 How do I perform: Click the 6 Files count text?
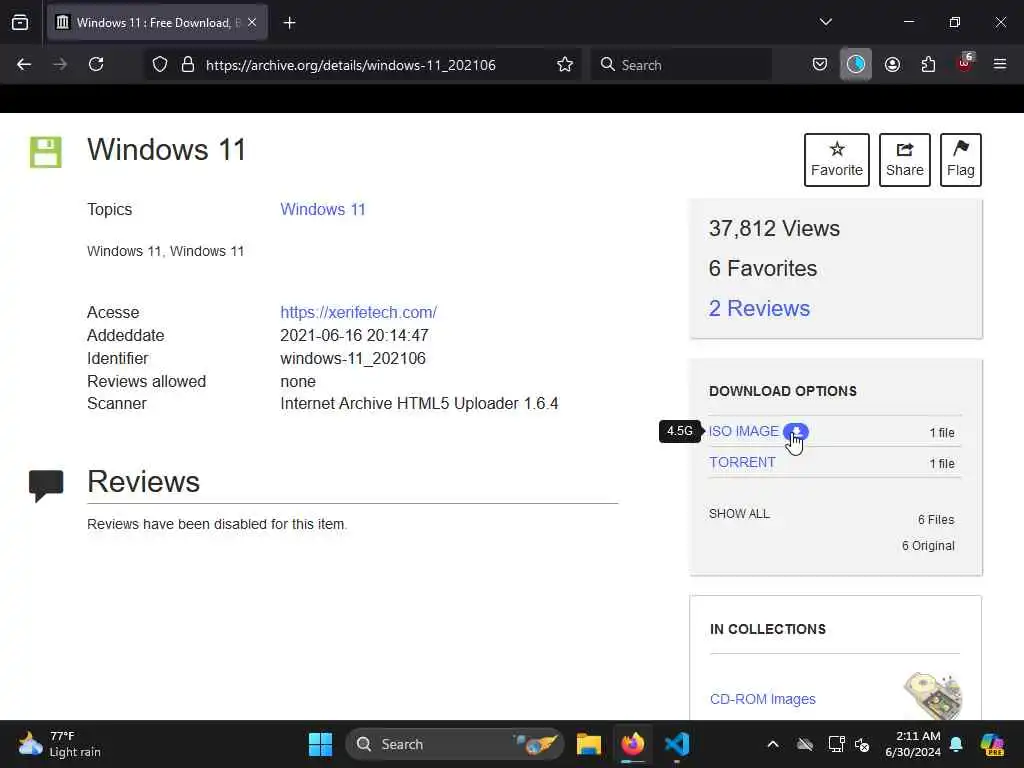pos(936,520)
